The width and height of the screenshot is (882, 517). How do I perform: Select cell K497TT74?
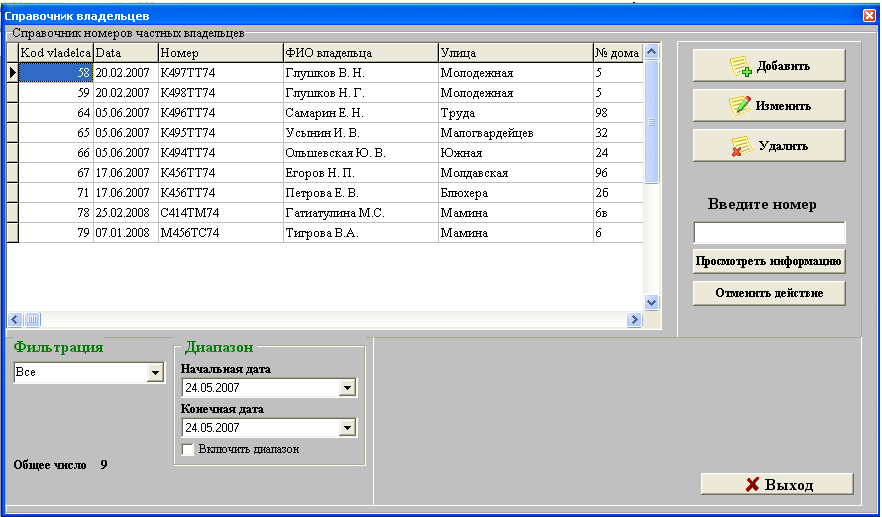coord(220,73)
